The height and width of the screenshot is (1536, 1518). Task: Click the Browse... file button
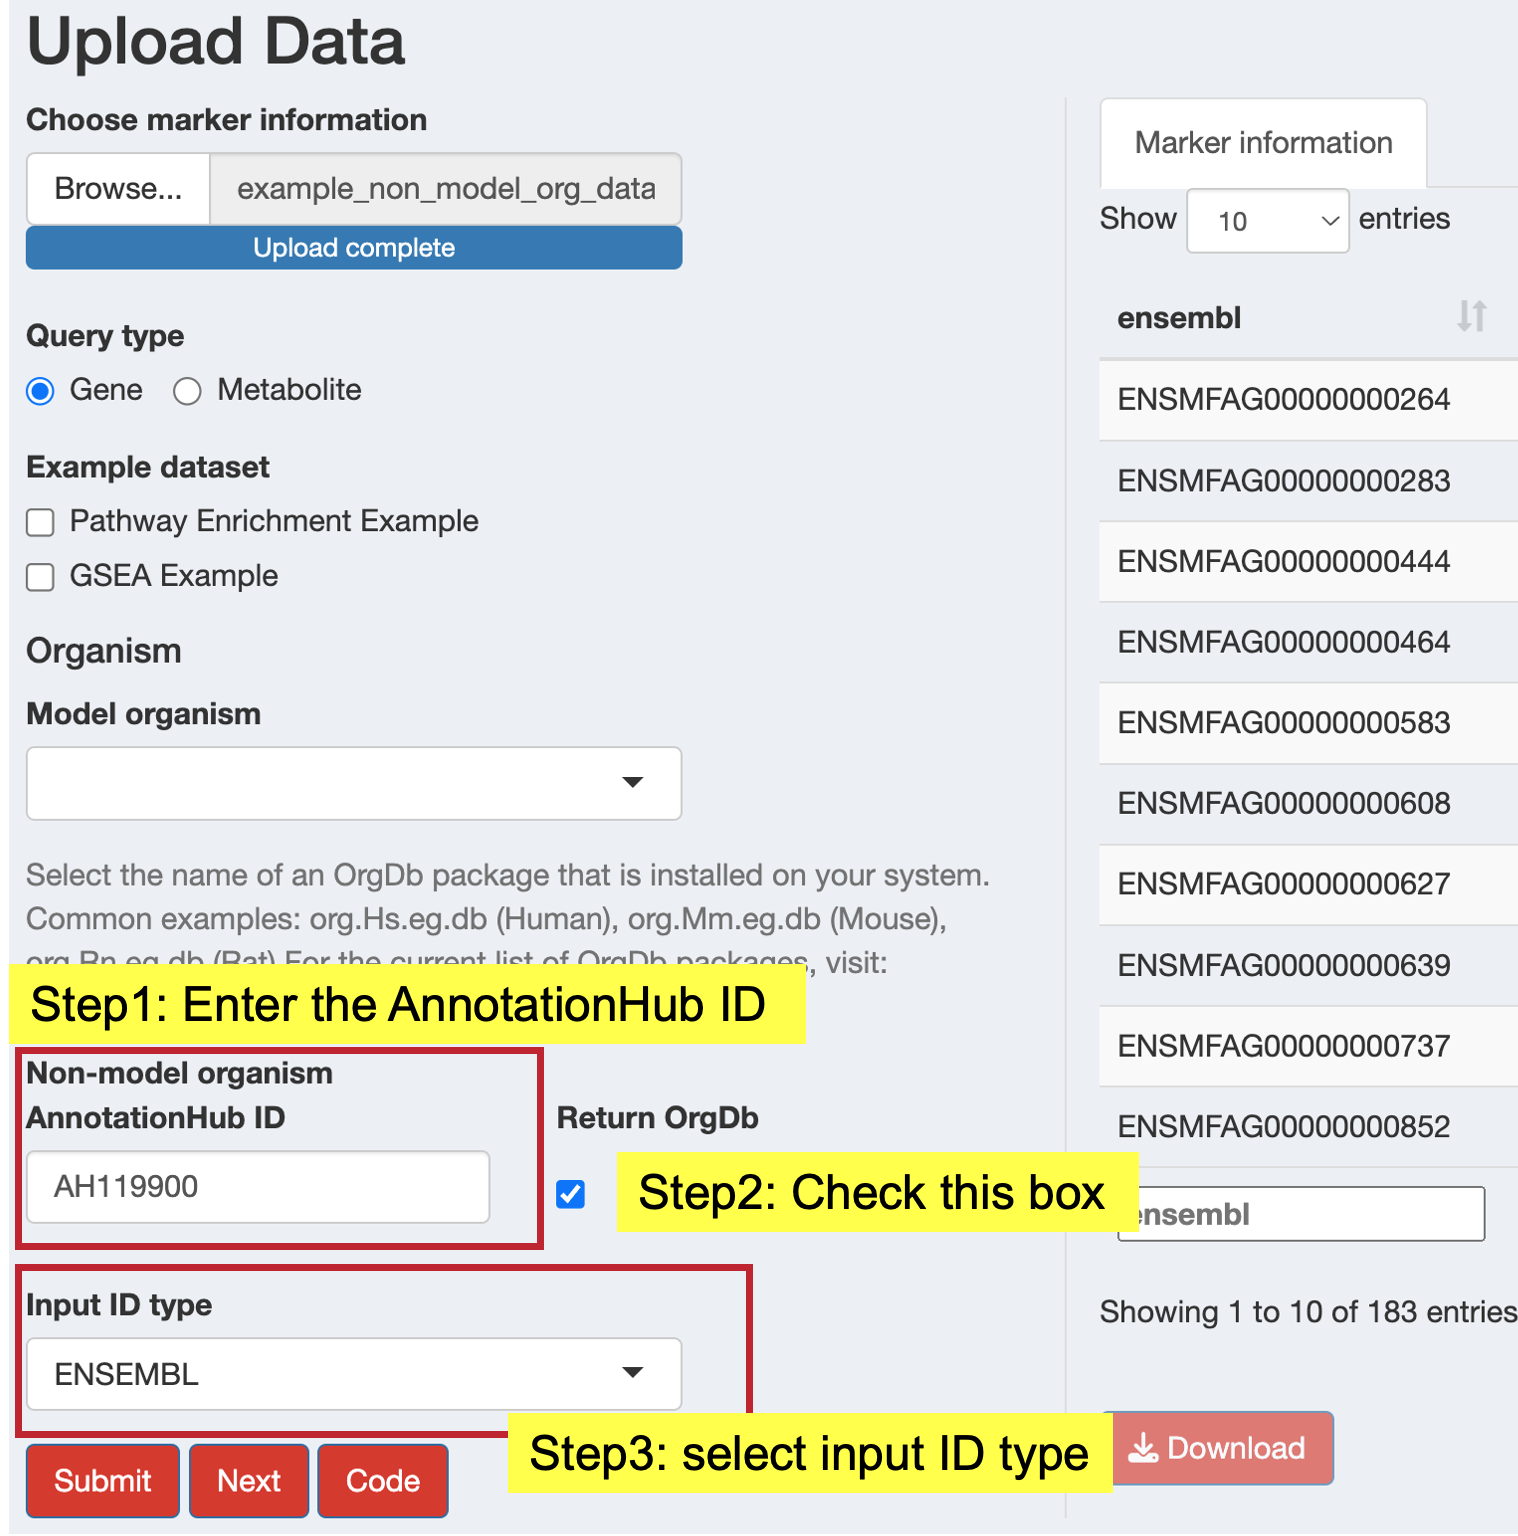[118, 188]
